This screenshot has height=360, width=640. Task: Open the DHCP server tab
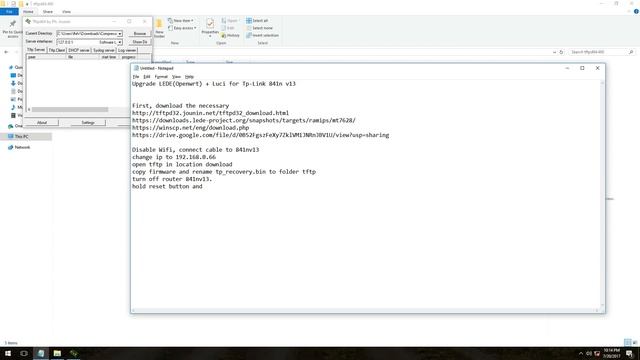point(79,50)
